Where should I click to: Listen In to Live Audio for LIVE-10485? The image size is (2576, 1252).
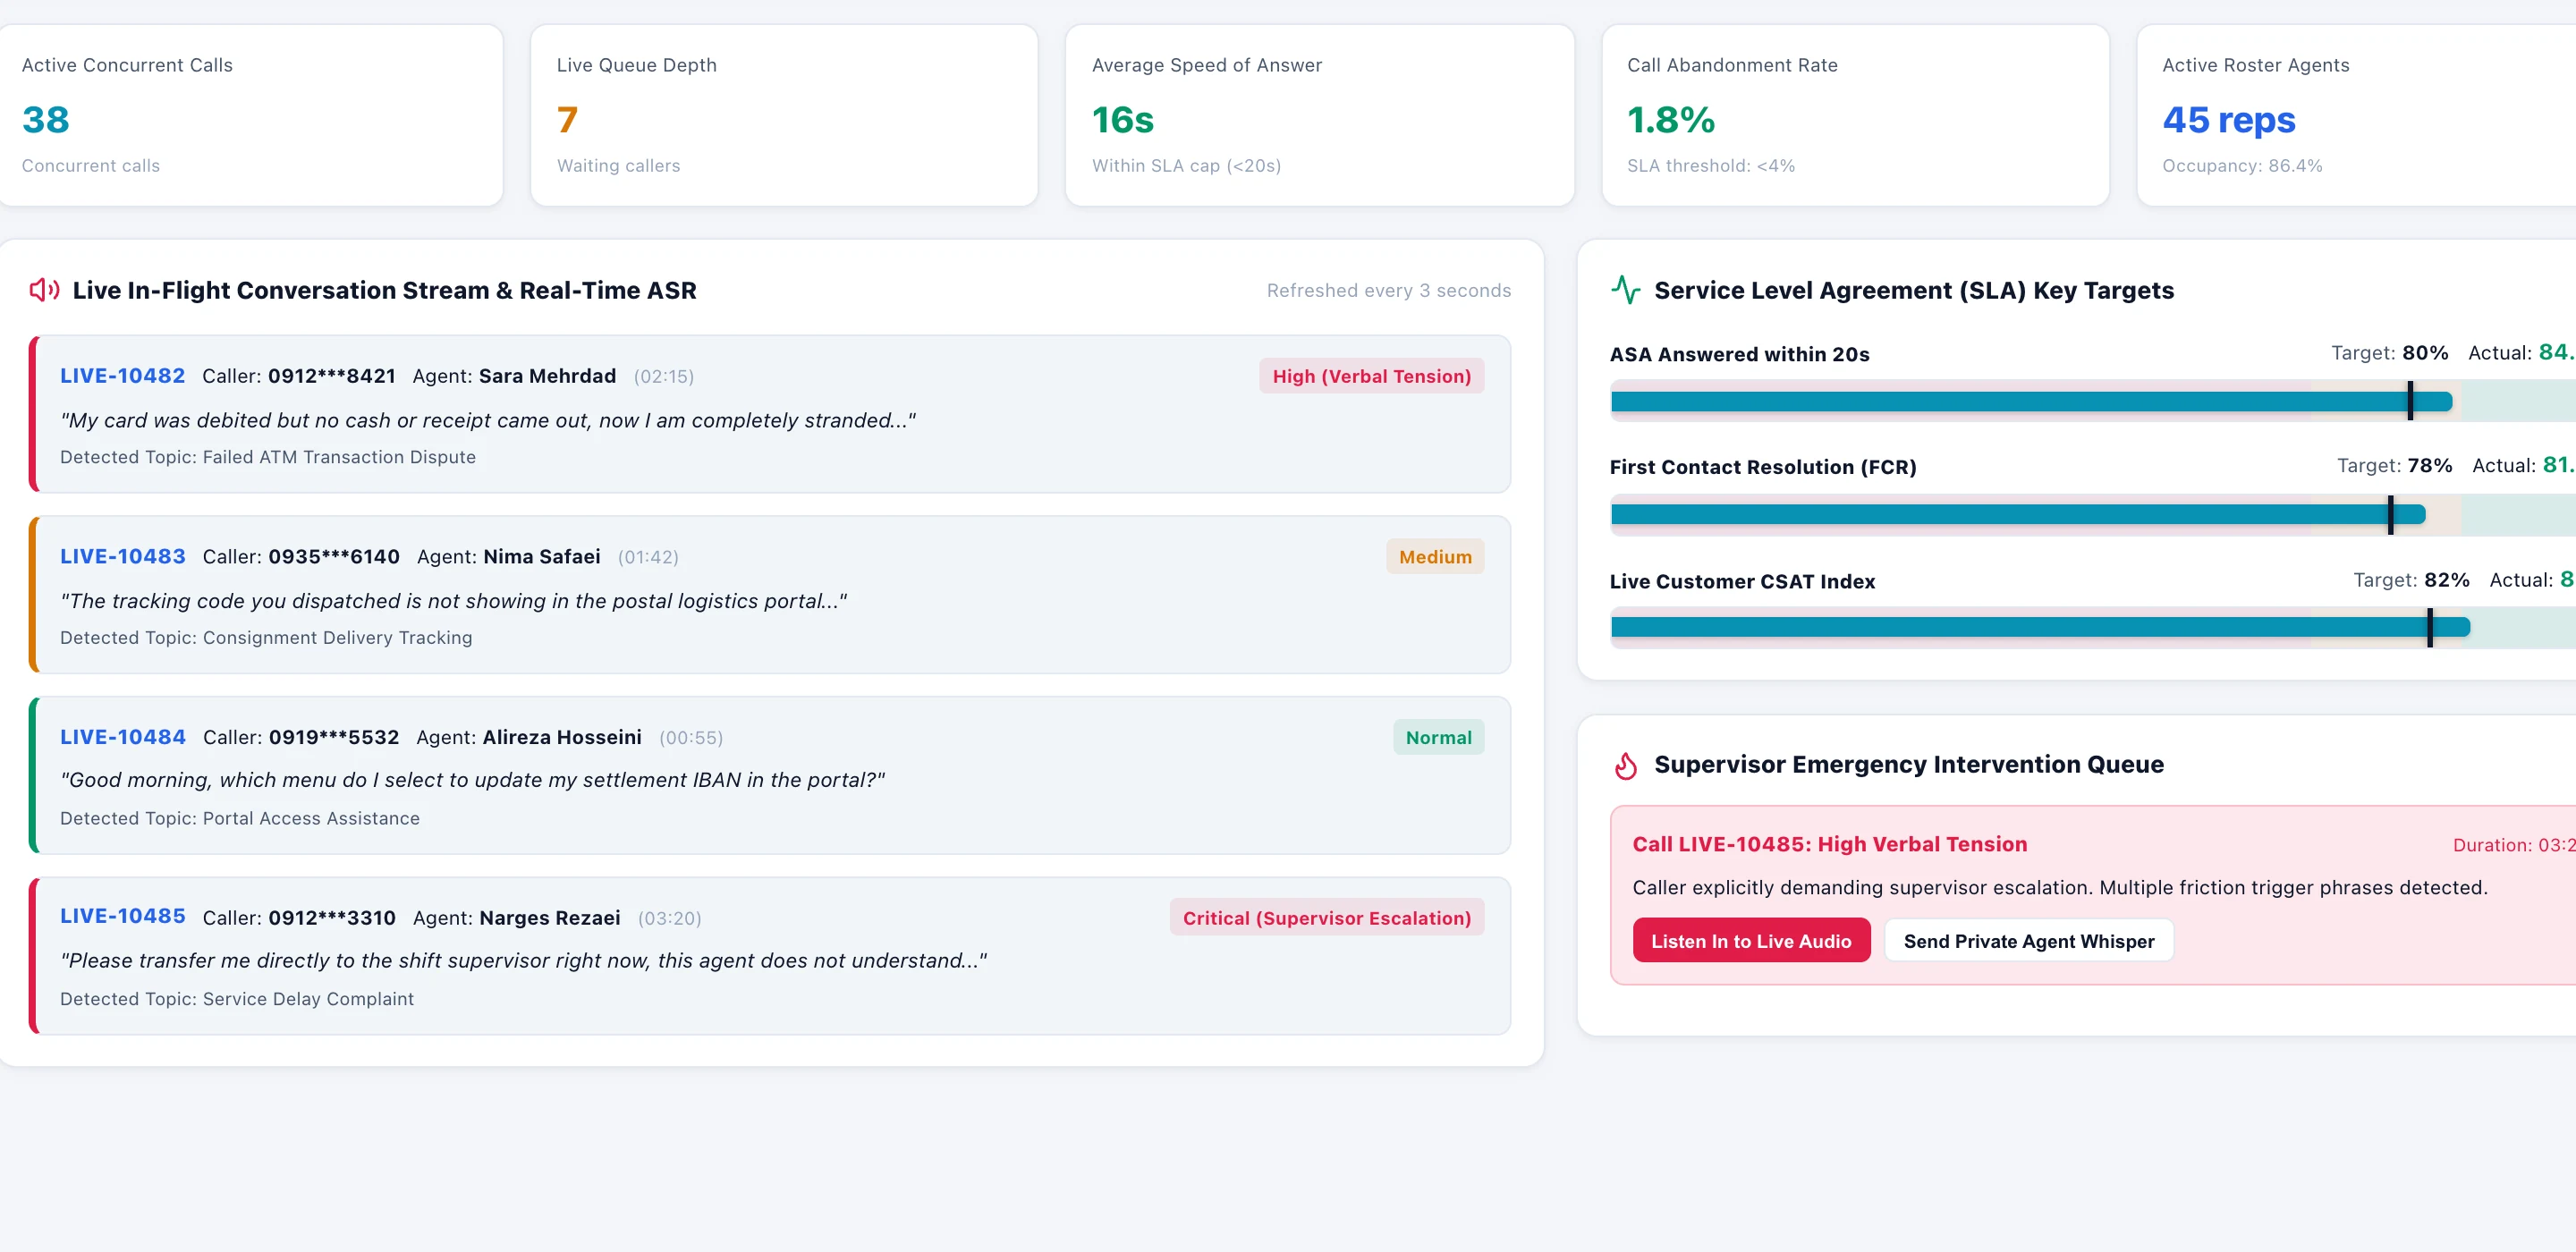point(1751,941)
